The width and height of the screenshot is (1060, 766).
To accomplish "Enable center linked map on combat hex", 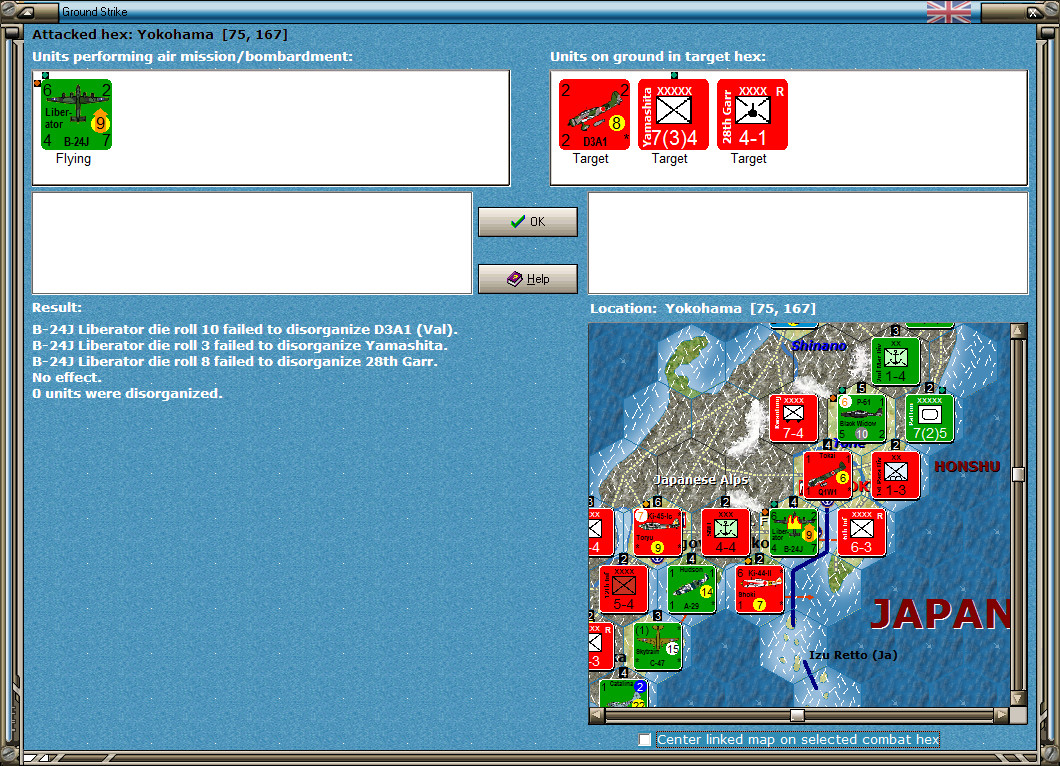I will tap(645, 740).
